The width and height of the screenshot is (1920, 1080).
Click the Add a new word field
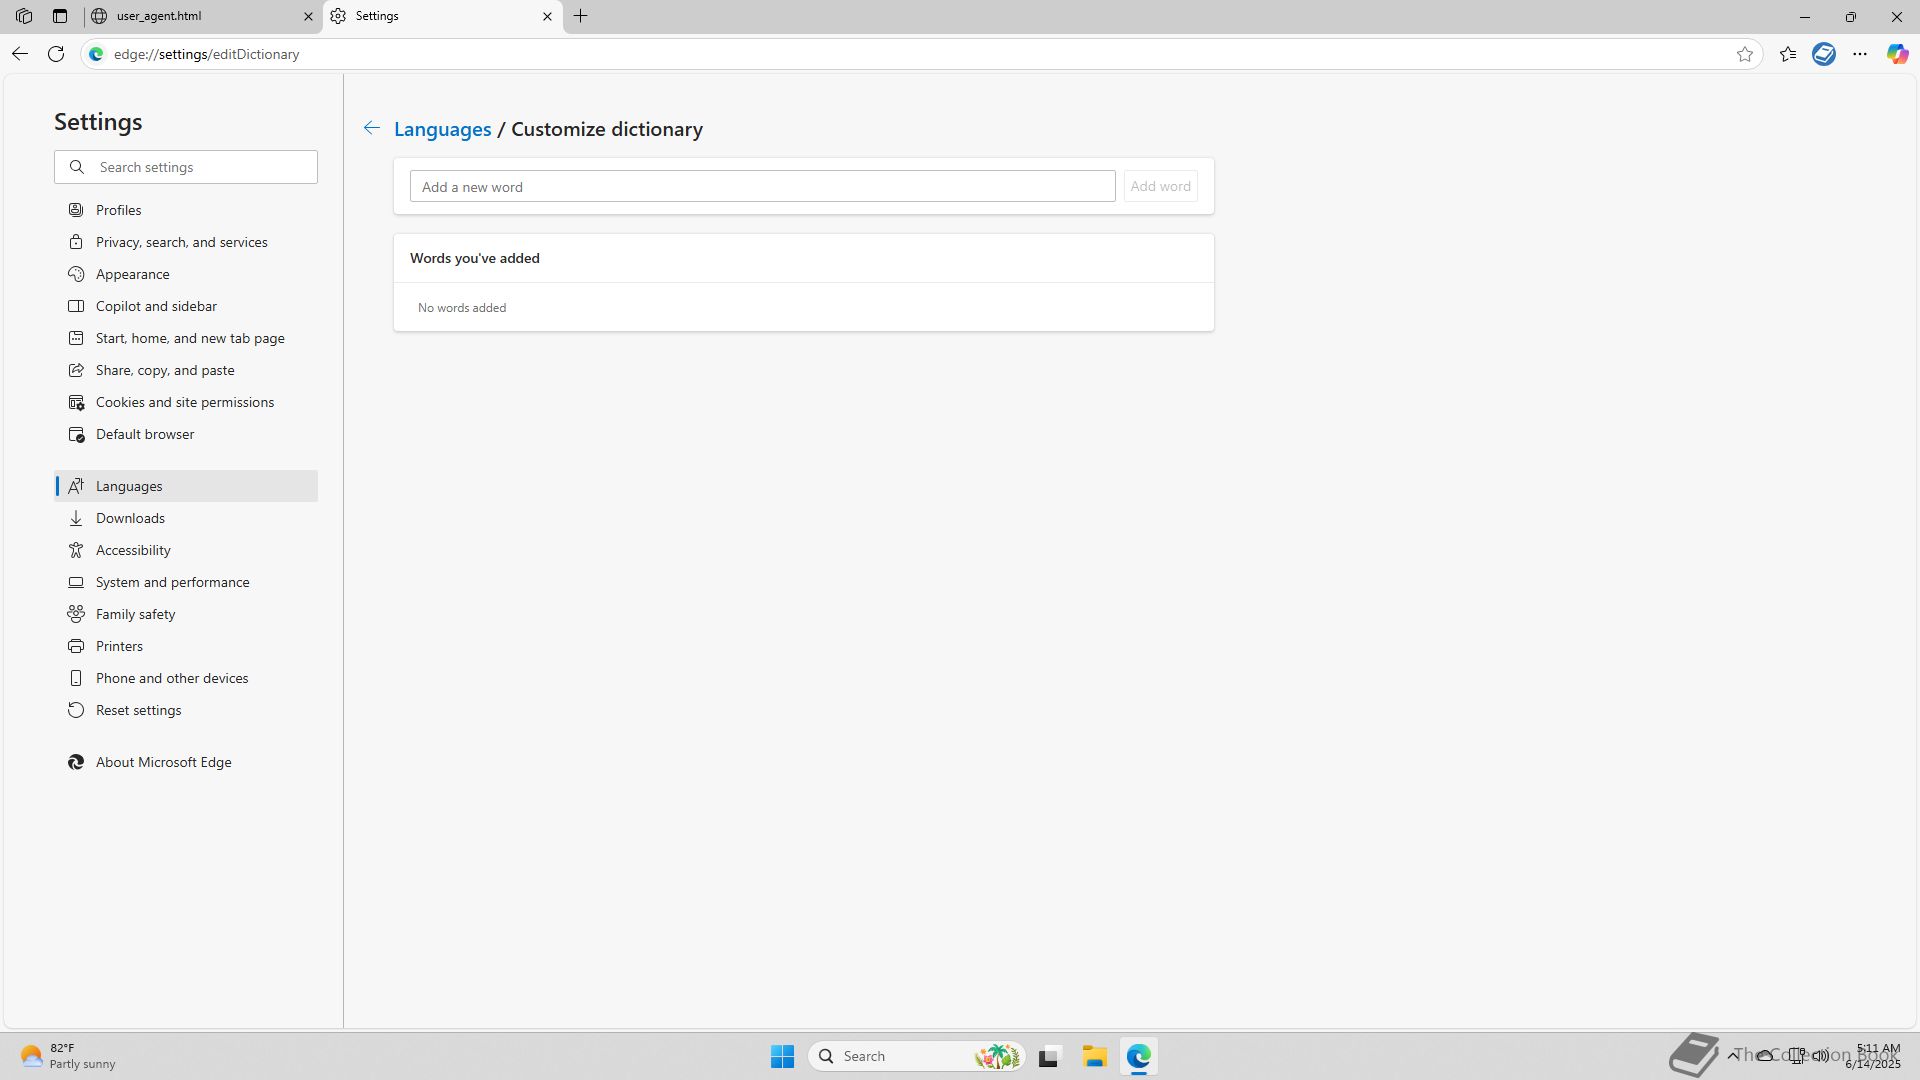(762, 187)
